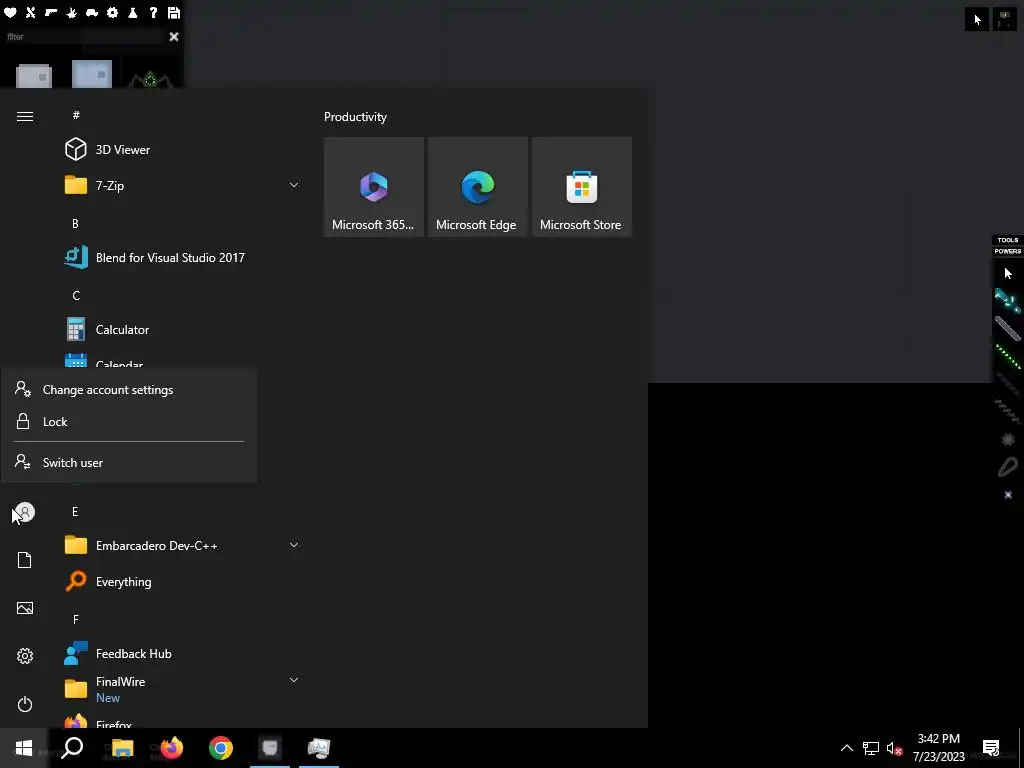This screenshot has width=1024, height=768.
Task: Open the floppy disk saves icon
Action: point(174,12)
